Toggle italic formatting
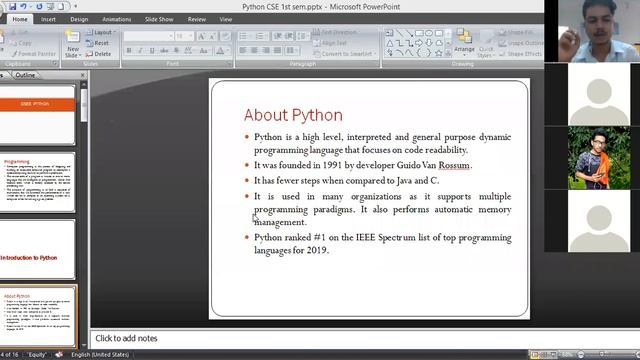Screen dimensions: 640x360 point(140,51)
